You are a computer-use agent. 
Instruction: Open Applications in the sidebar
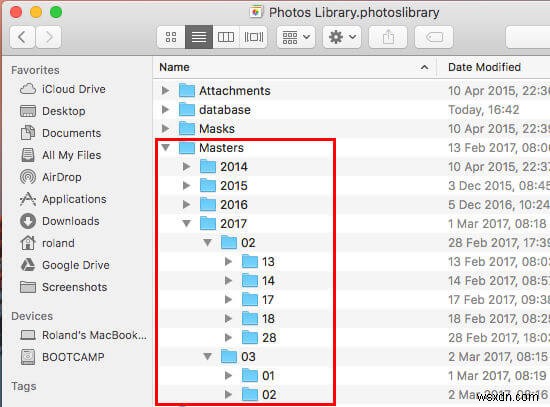63,199
